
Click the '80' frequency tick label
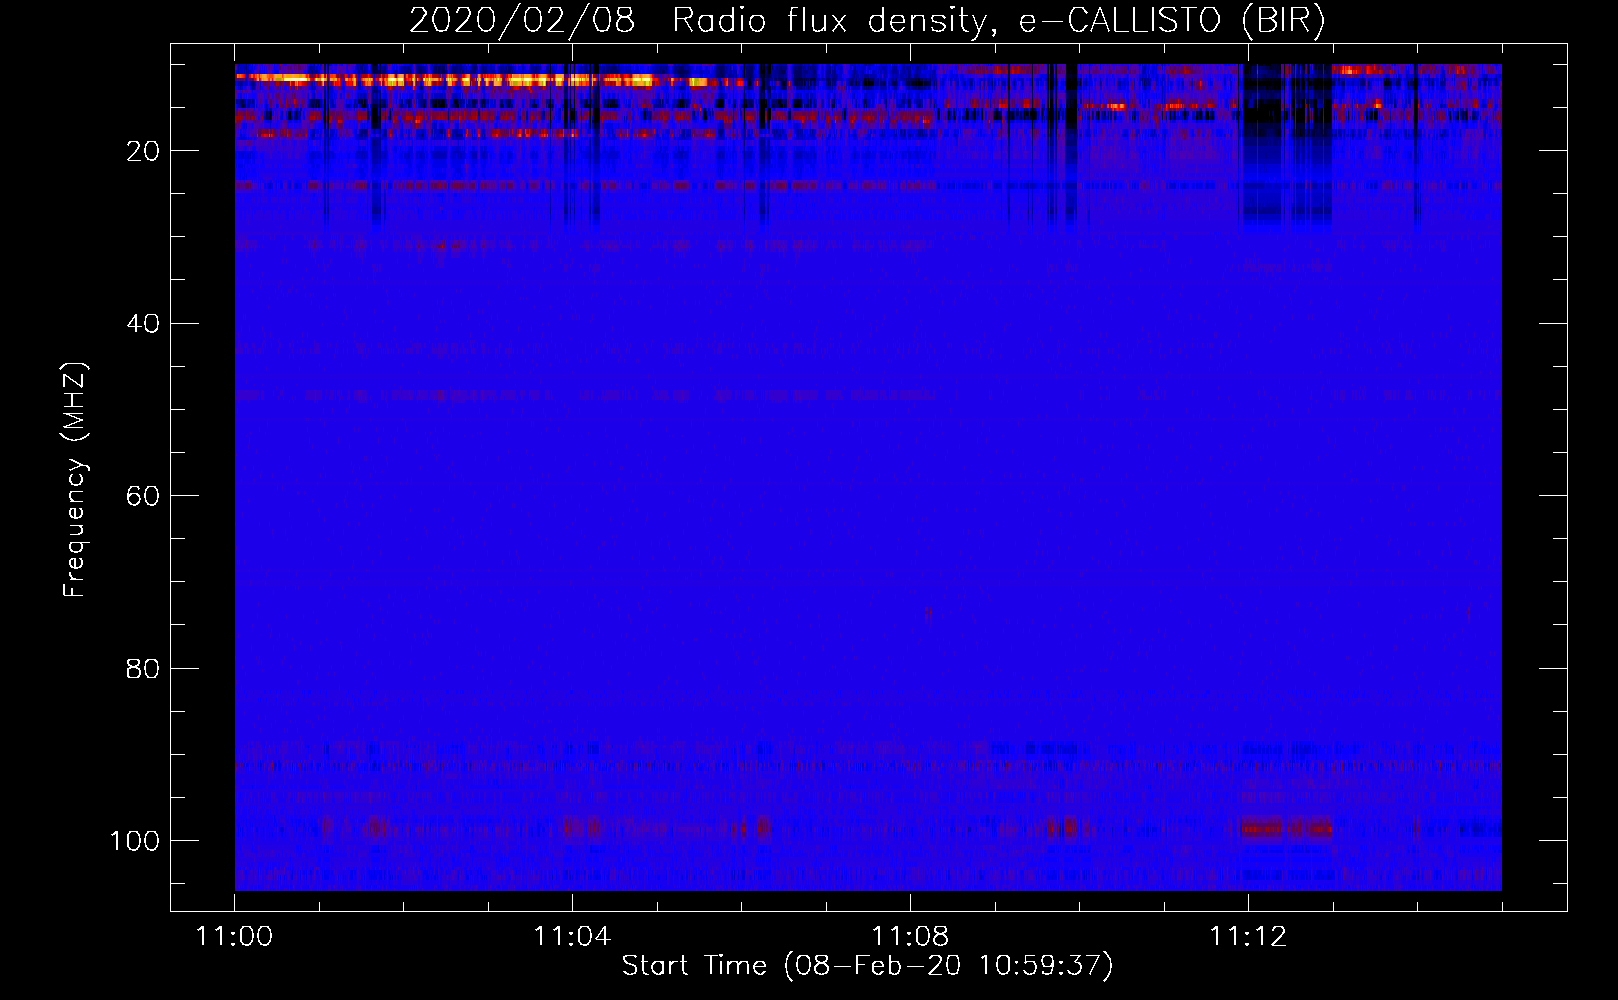(143, 669)
